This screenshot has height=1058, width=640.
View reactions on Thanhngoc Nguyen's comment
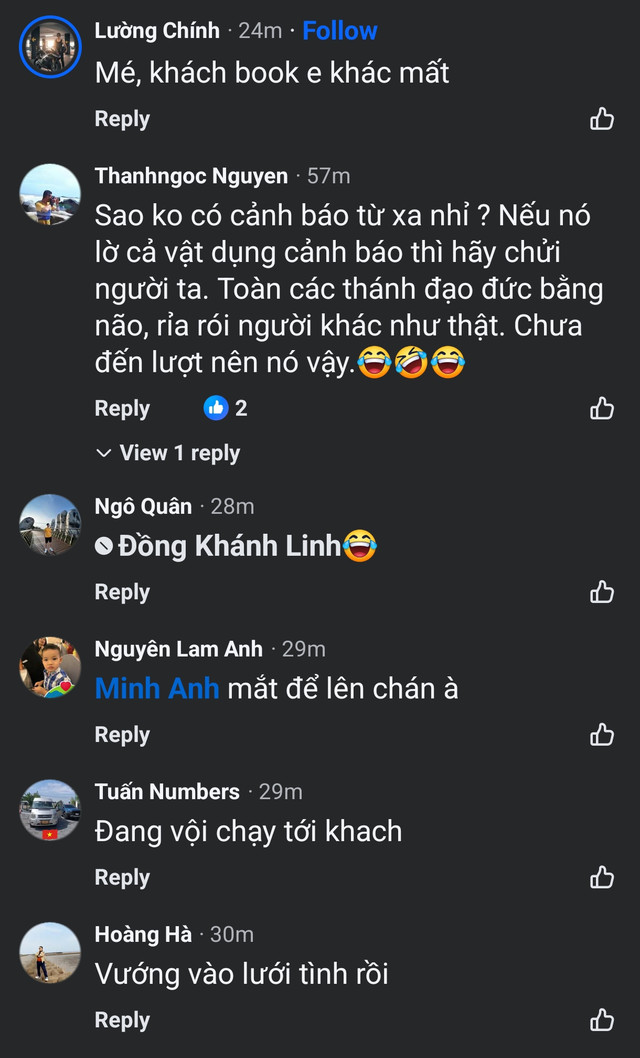pos(226,408)
